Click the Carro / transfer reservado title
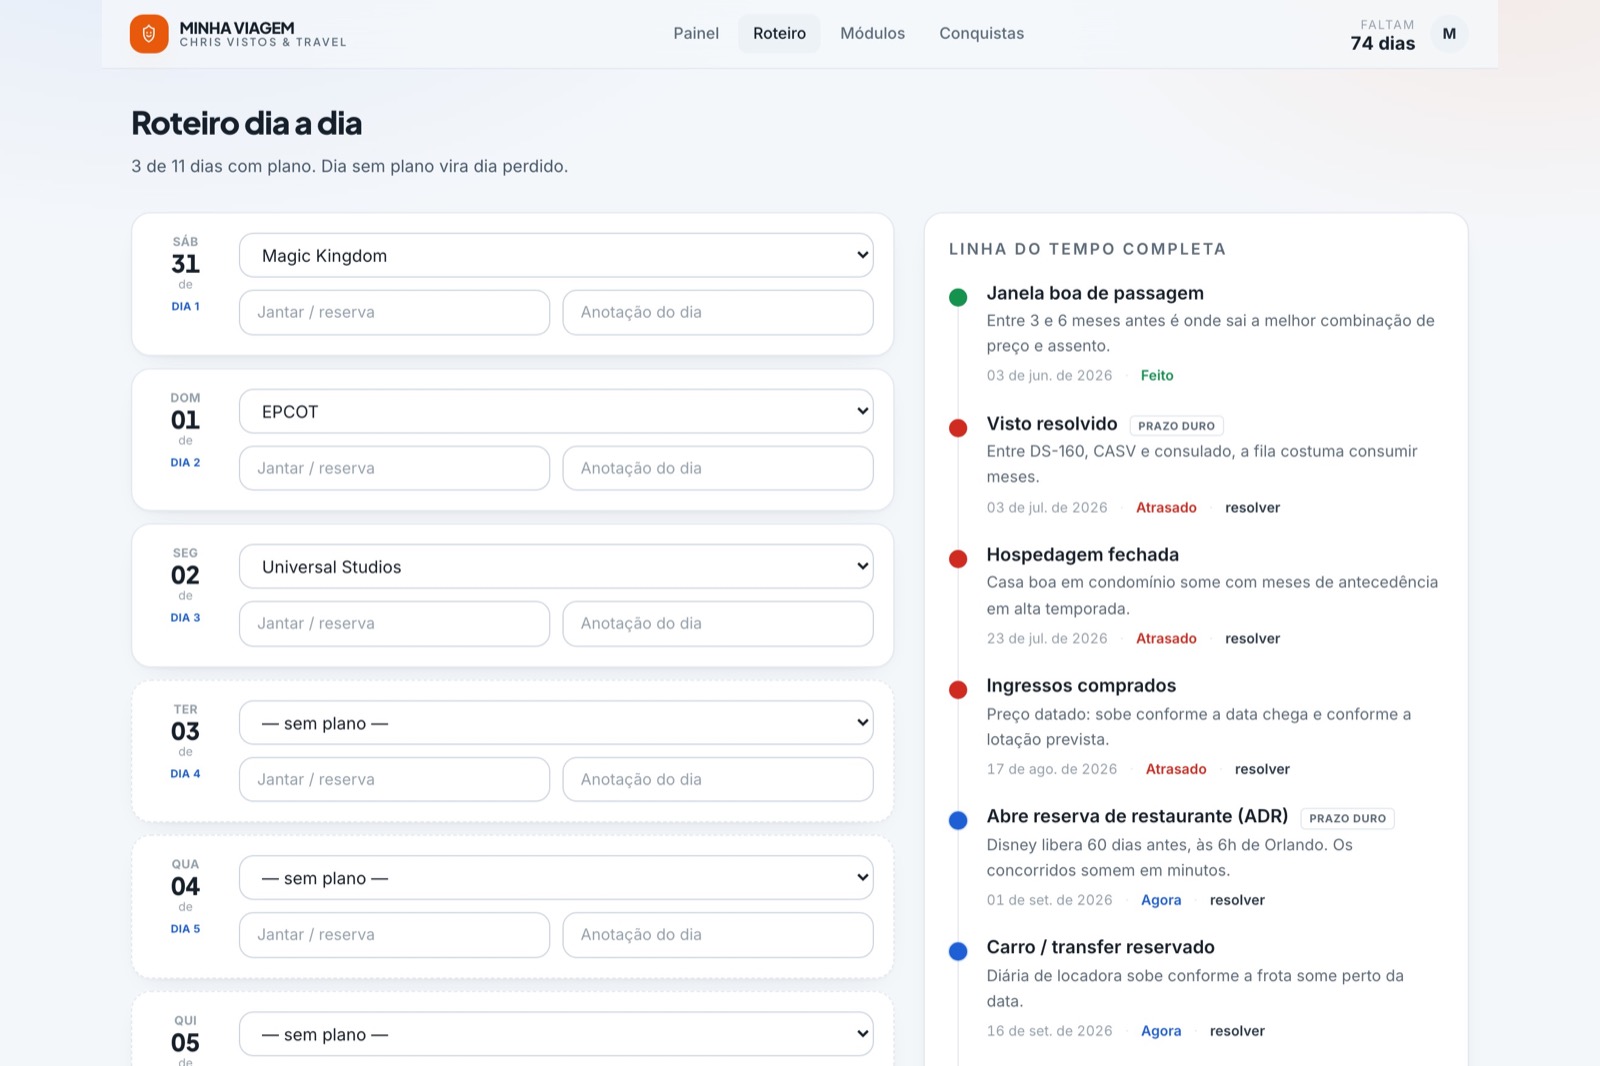 pos(1101,947)
